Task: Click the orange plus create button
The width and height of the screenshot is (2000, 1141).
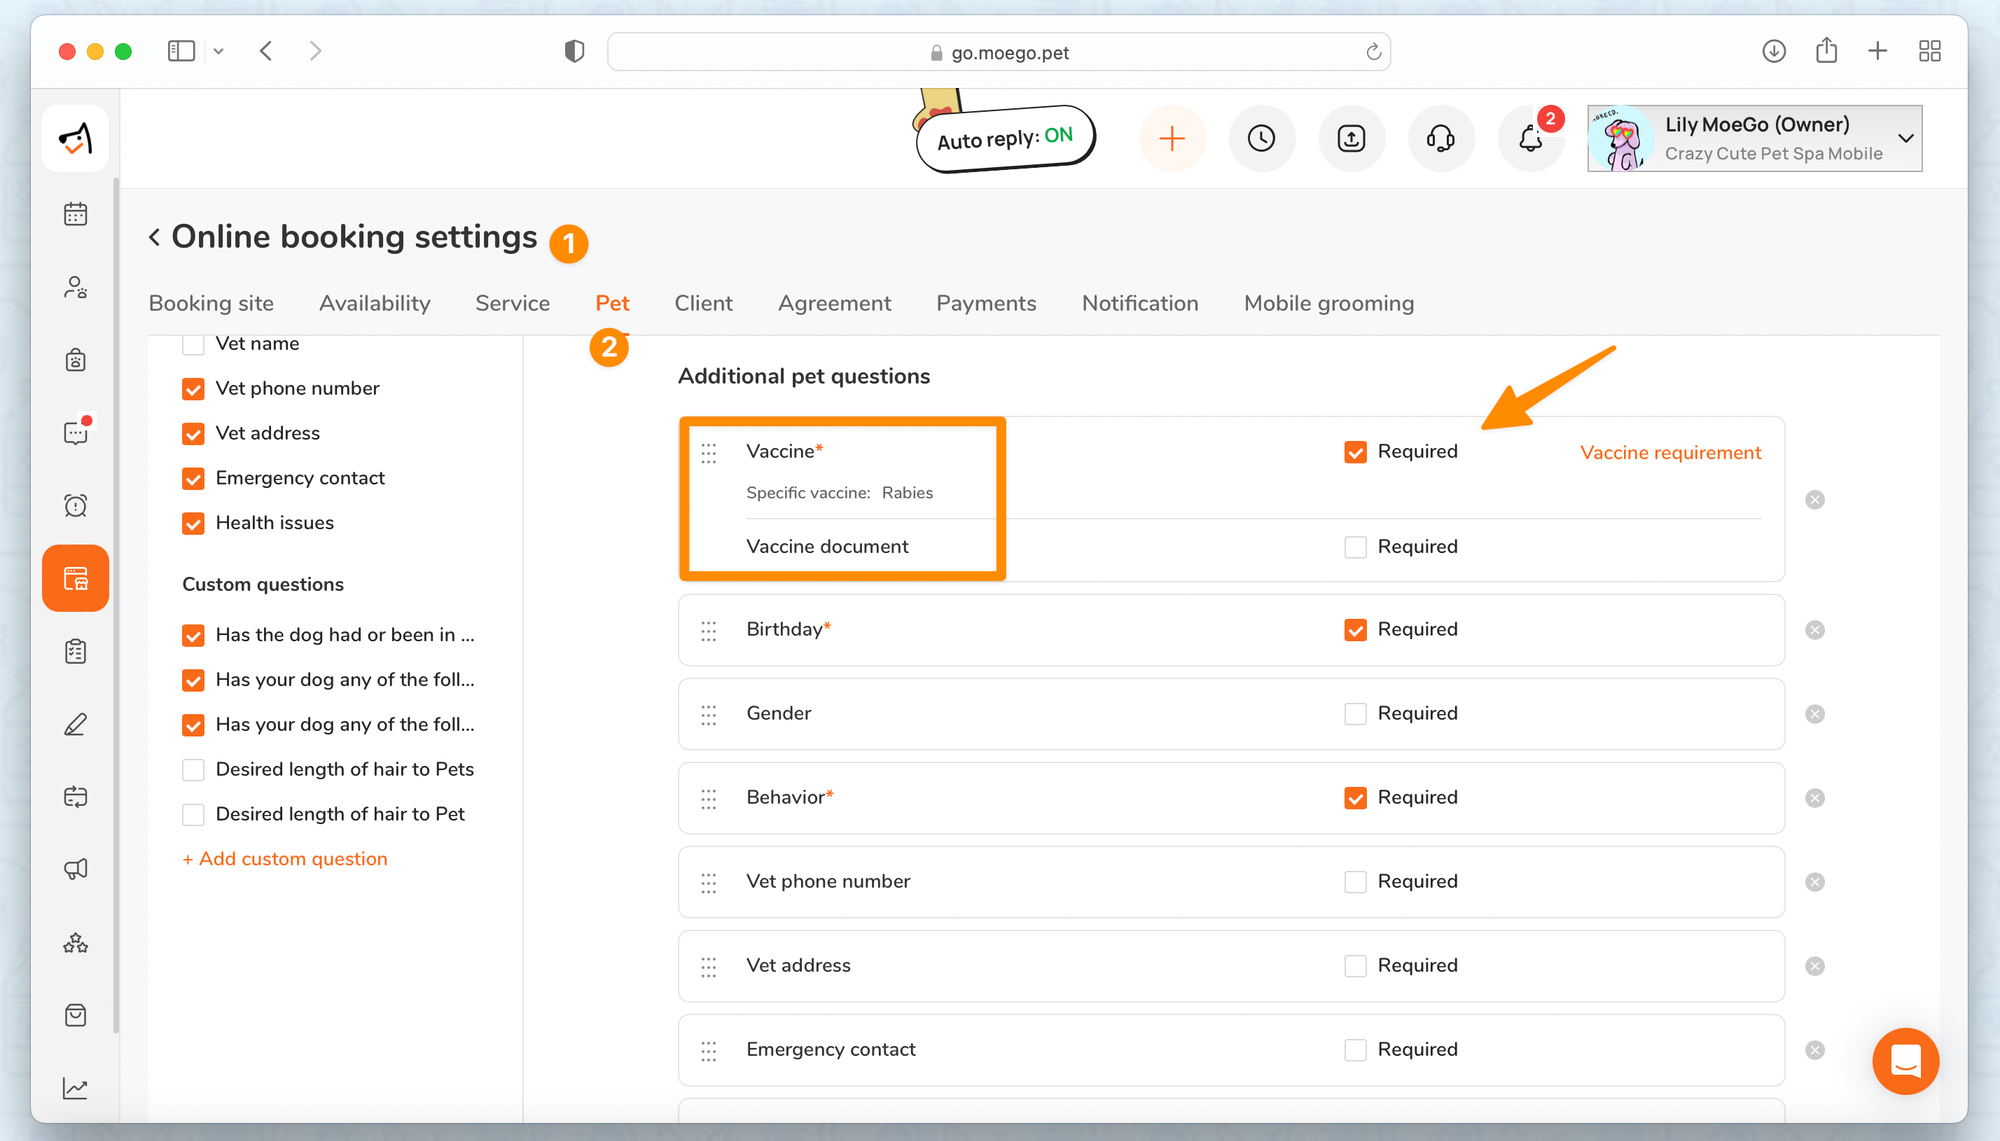Action: pyautogui.click(x=1172, y=138)
